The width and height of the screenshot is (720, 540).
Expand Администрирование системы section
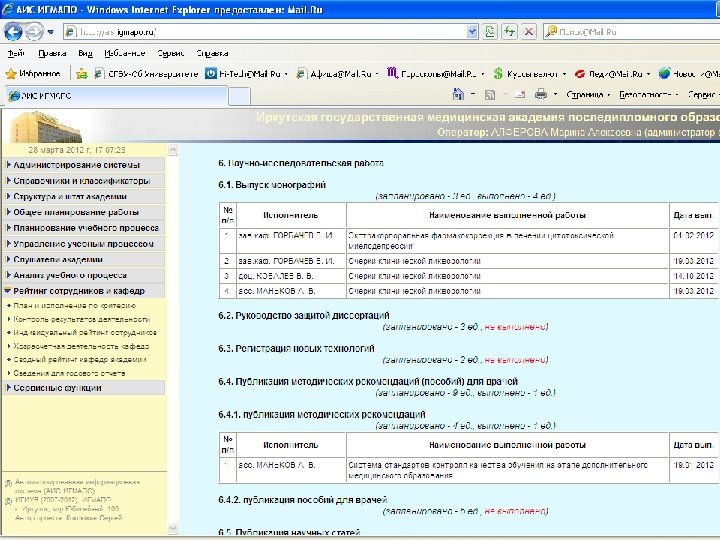[84, 165]
